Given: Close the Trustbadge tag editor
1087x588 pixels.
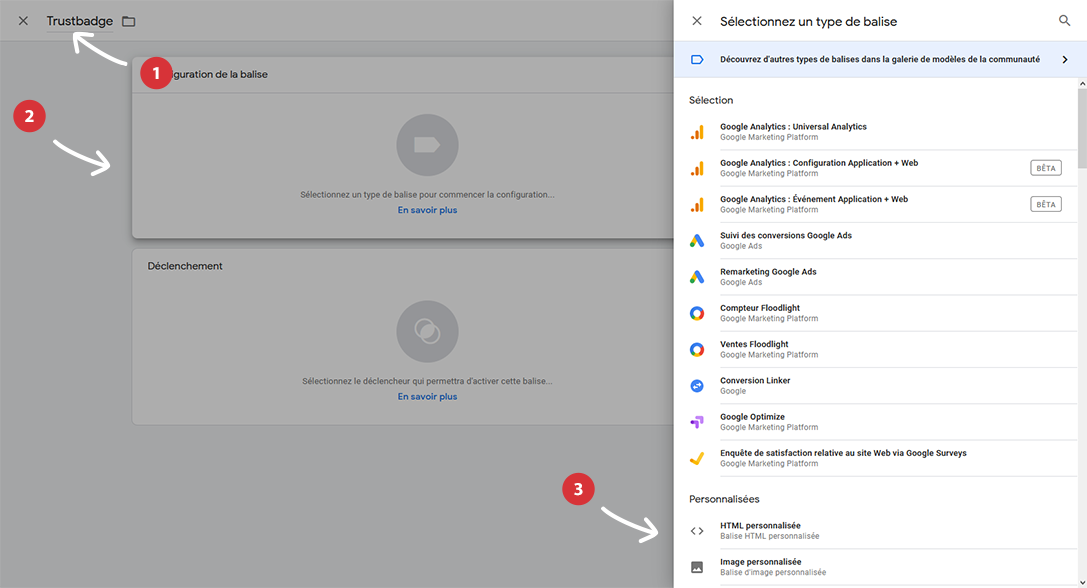Looking at the screenshot, I should [x=23, y=21].
